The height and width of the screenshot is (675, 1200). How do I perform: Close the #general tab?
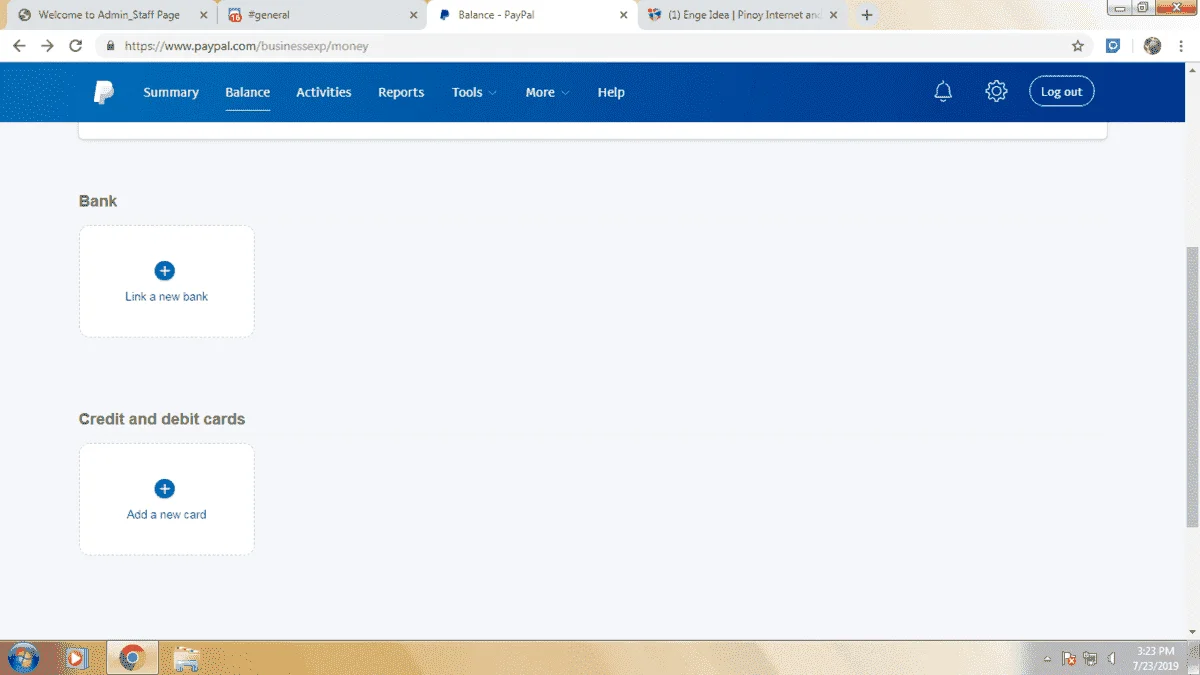pyautogui.click(x=414, y=15)
